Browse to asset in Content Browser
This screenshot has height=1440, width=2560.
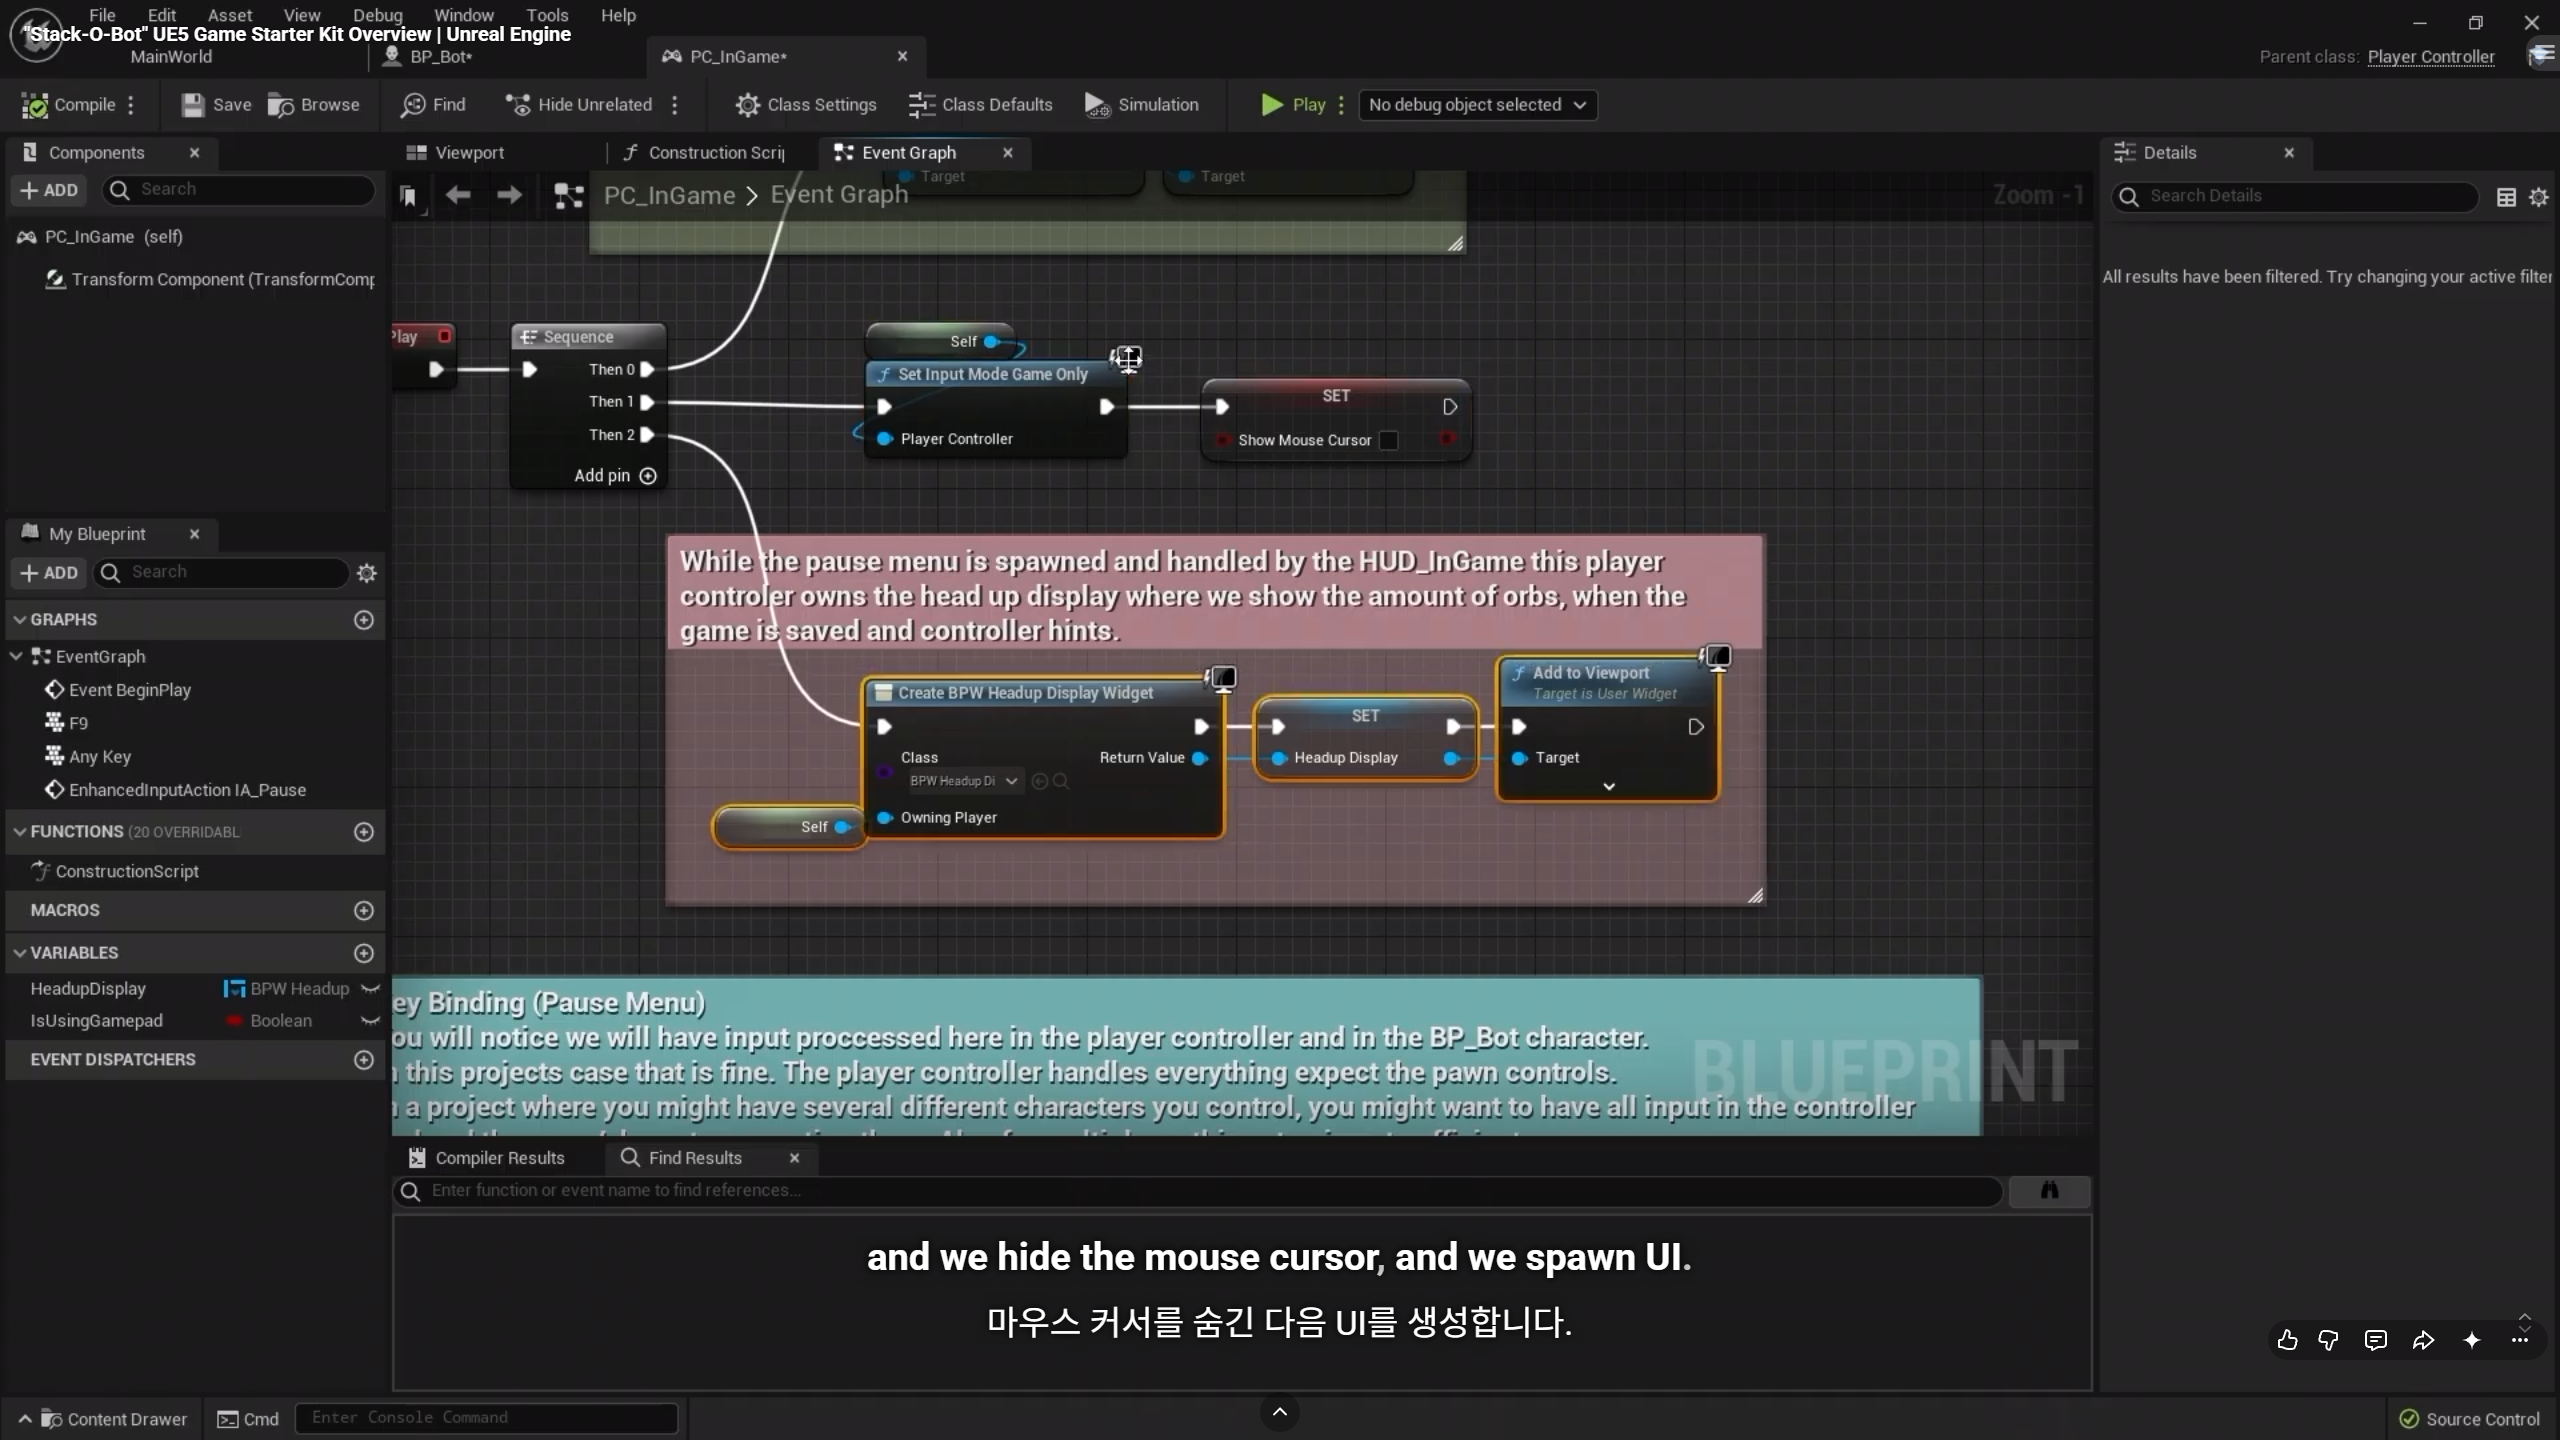pos(313,105)
